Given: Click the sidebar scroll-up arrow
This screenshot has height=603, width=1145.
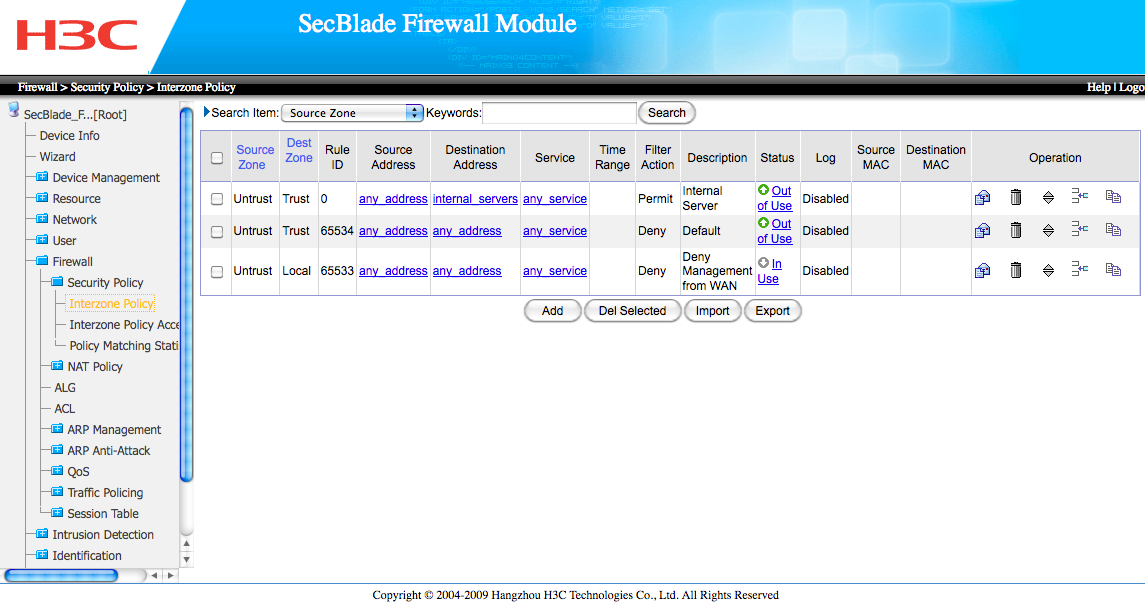Looking at the screenshot, I should click(186, 544).
